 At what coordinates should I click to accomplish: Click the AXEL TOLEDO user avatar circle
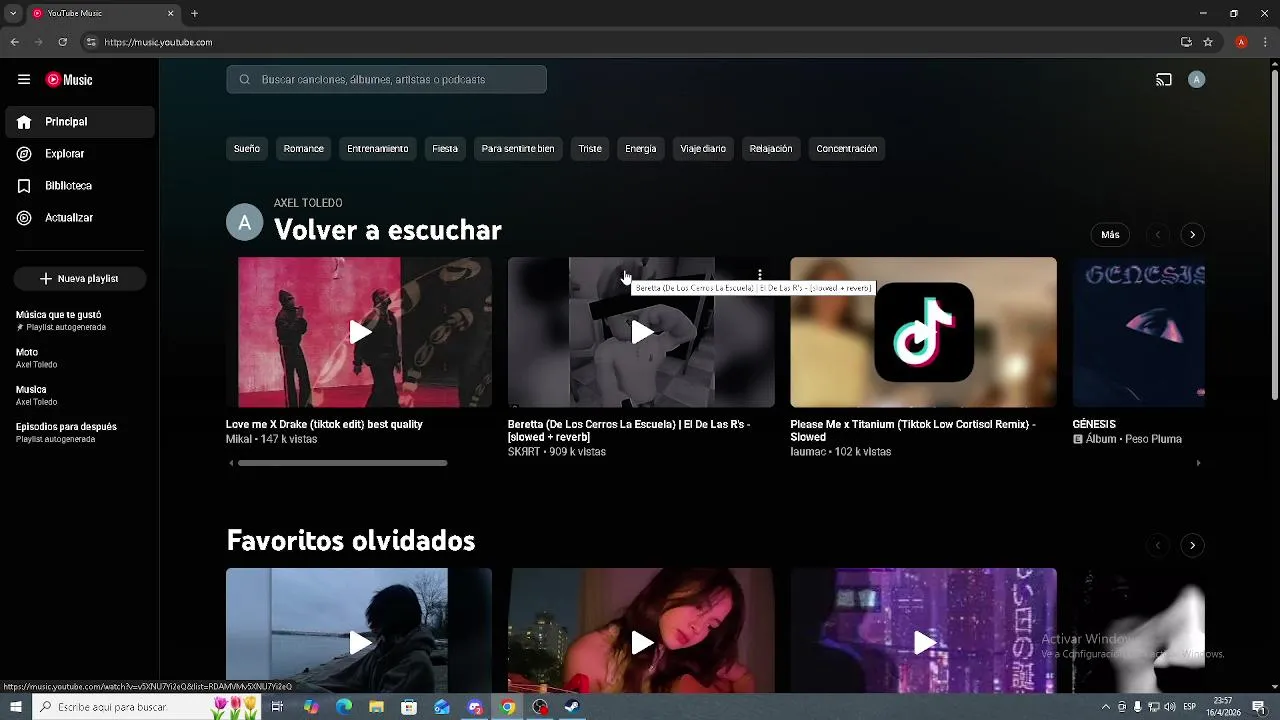[x=244, y=222]
